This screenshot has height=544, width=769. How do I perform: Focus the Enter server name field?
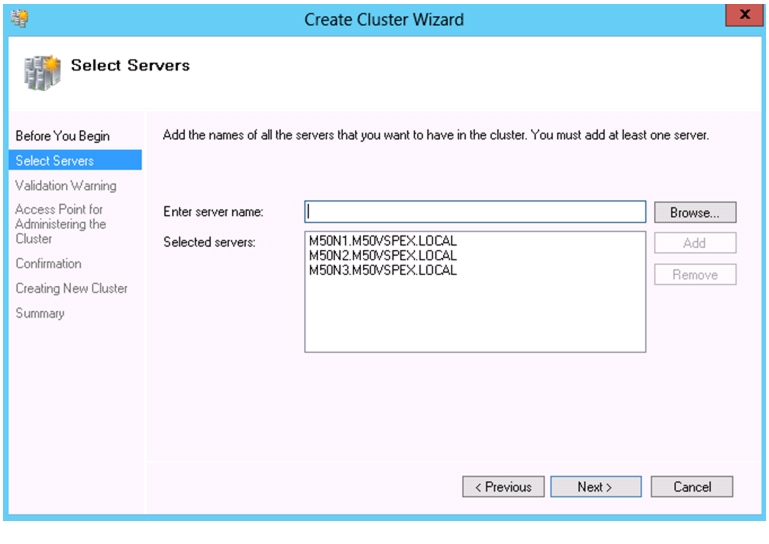click(x=475, y=211)
